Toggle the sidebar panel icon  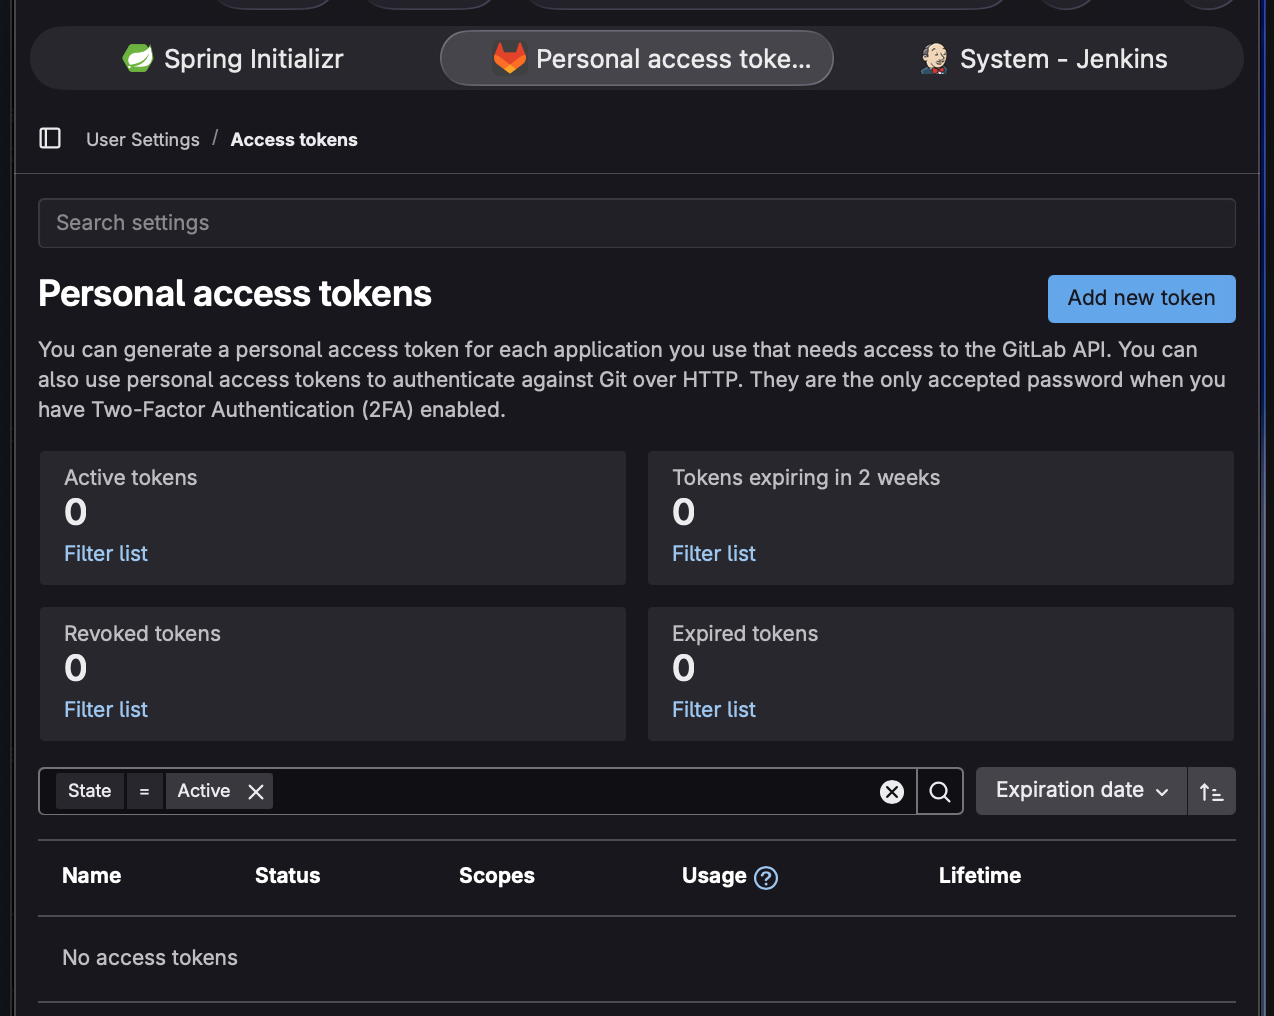pyautogui.click(x=50, y=138)
